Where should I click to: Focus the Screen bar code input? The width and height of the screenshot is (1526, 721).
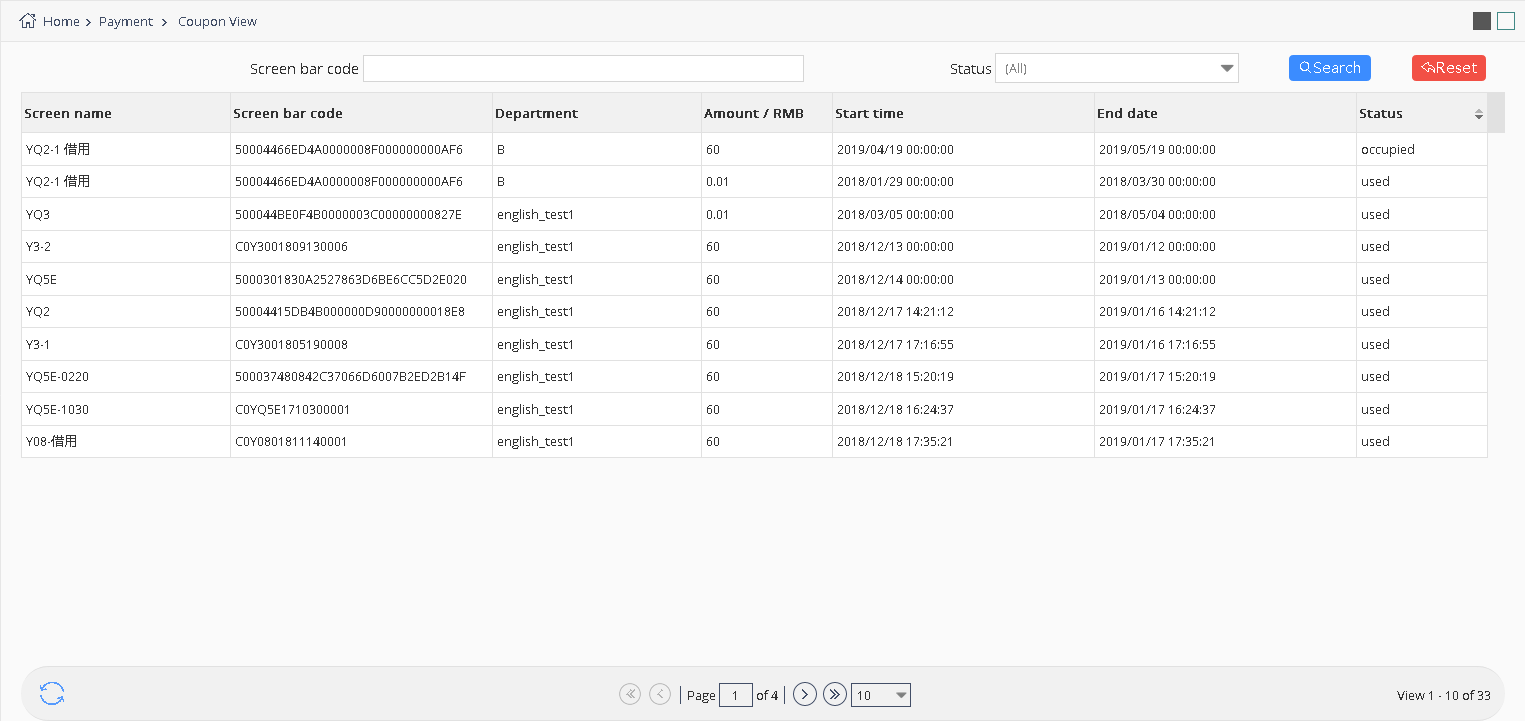pos(584,68)
